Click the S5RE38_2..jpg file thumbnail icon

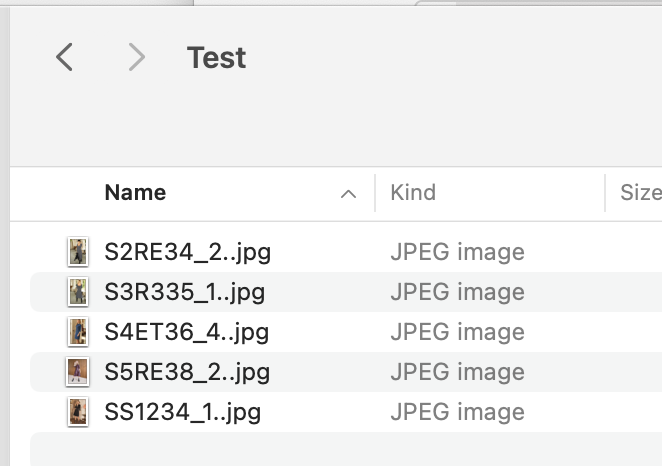78,372
